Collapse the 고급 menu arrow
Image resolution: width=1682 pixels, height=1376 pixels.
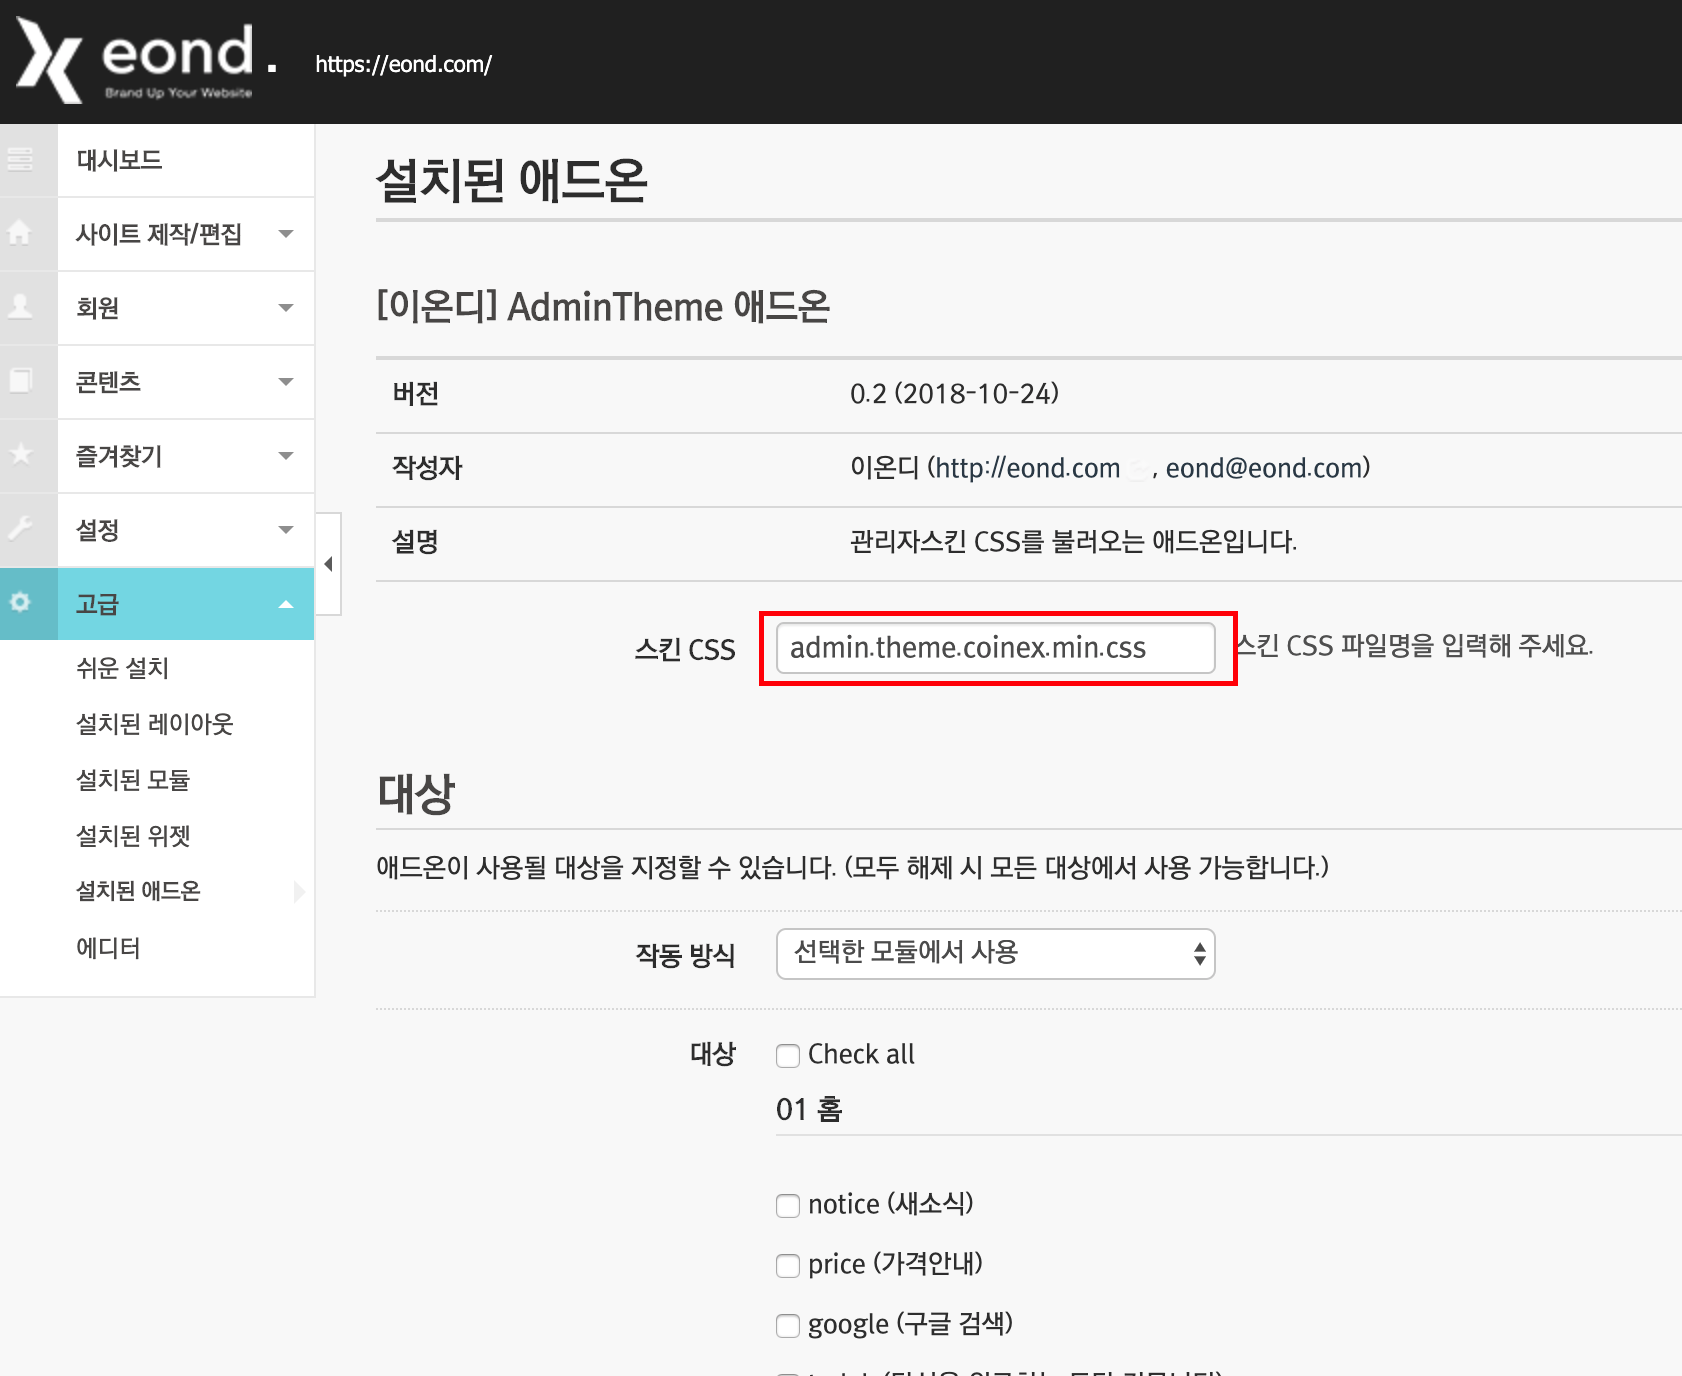pos(286,604)
